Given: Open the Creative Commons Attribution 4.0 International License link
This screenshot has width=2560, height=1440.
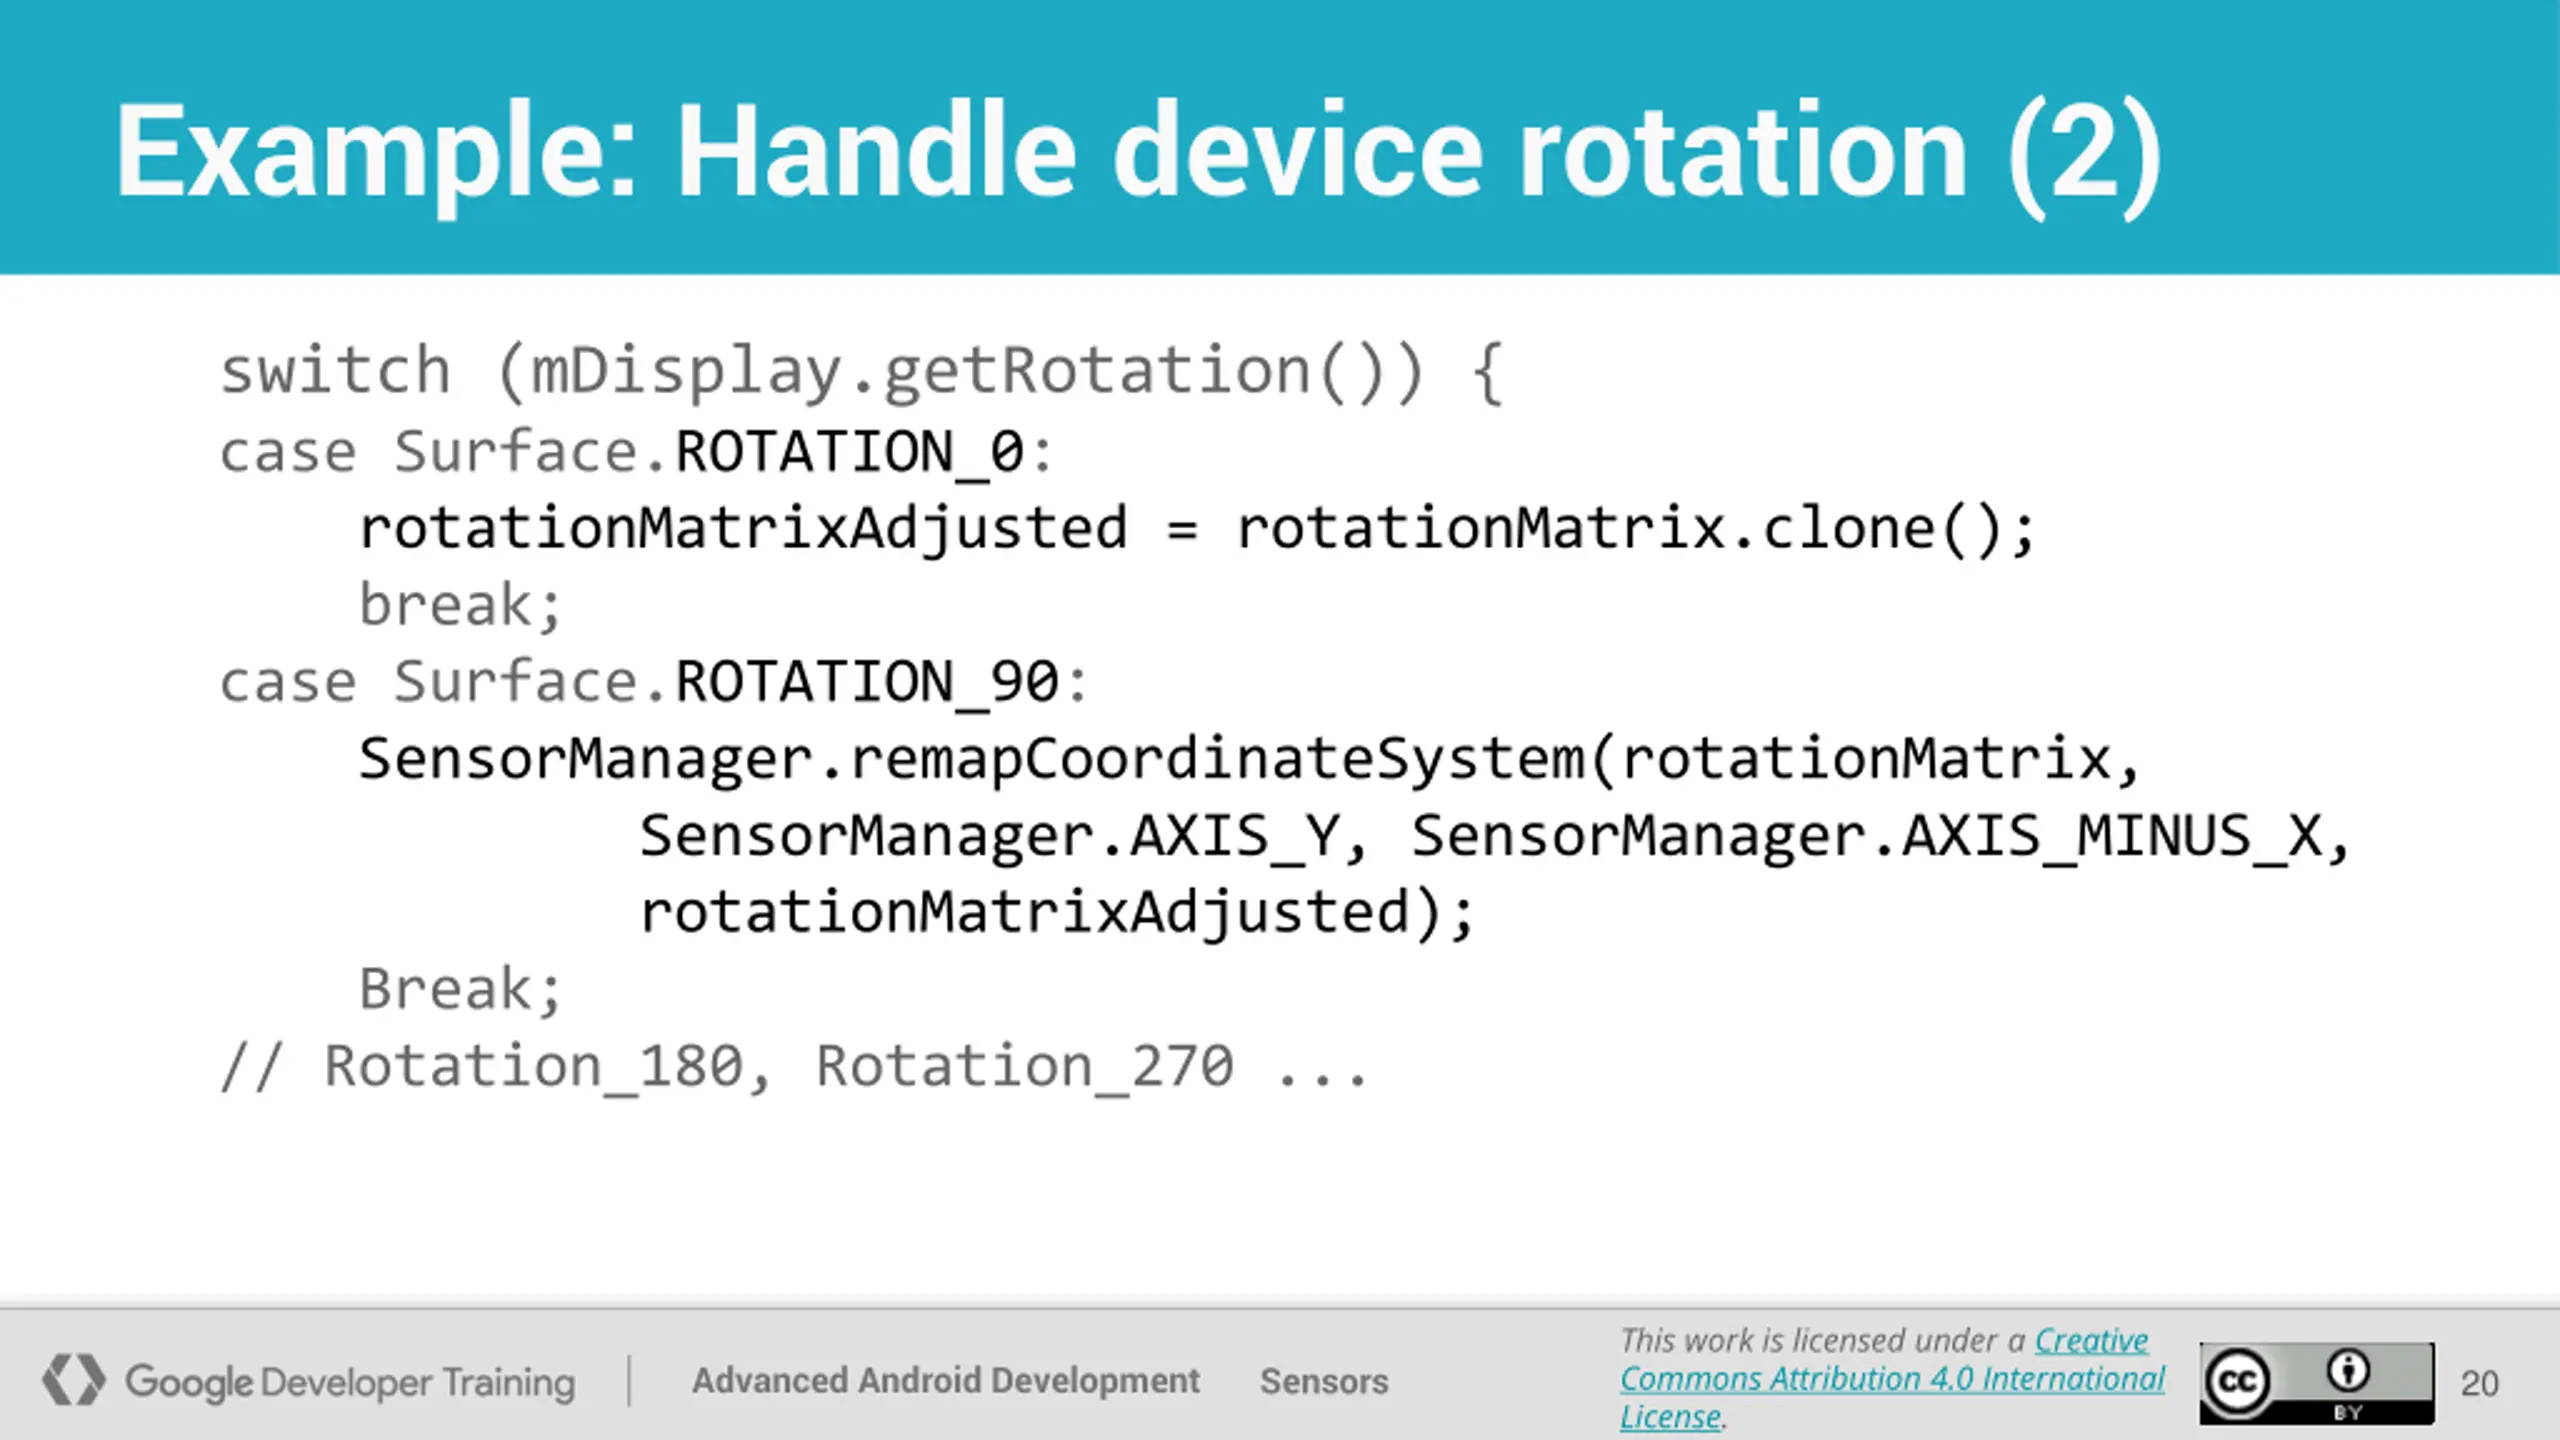Looking at the screenshot, I should (1892, 1378).
